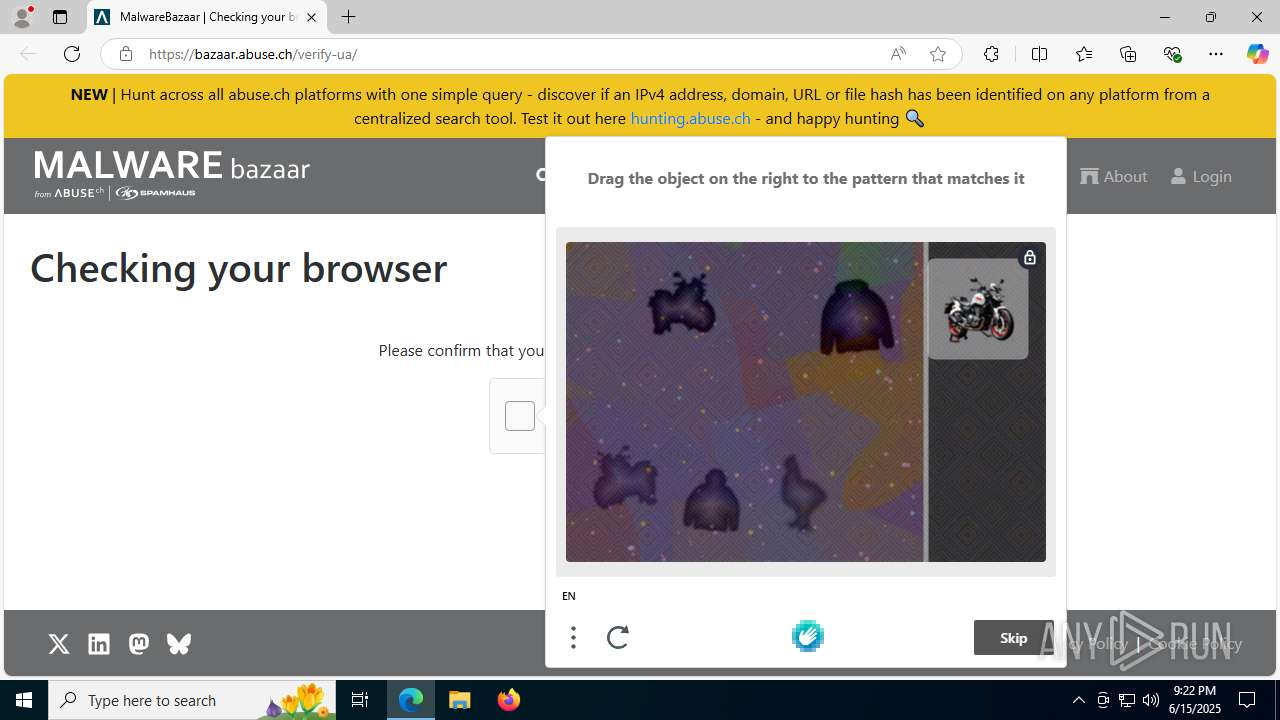Open the Cookie Policy link

tap(1195, 643)
